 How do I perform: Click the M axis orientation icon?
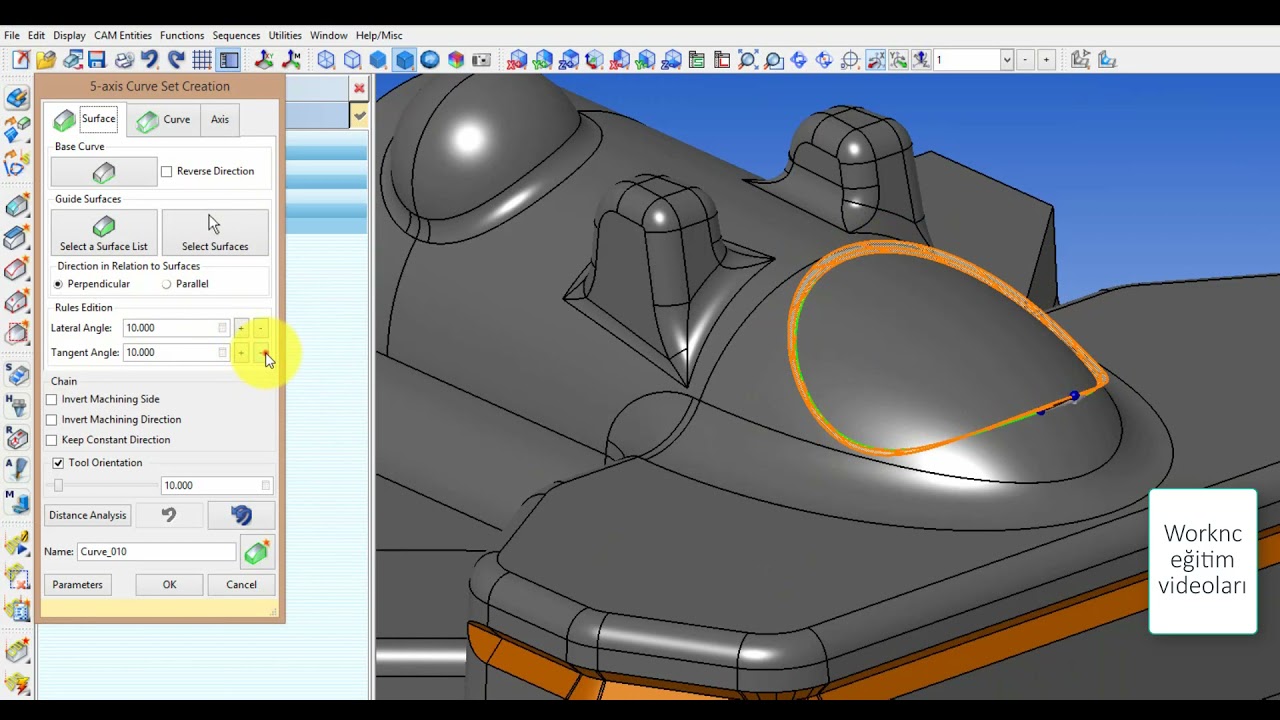click(x=292, y=60)
